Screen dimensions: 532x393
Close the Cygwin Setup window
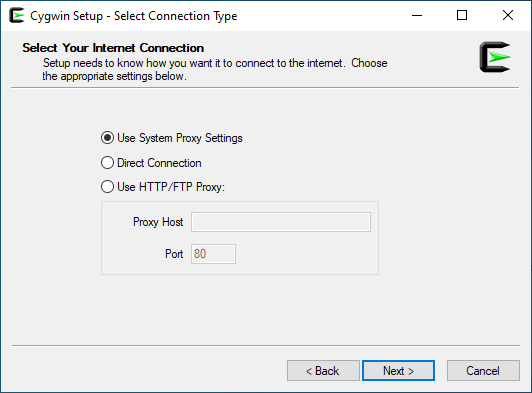click(x=508, y=15)
